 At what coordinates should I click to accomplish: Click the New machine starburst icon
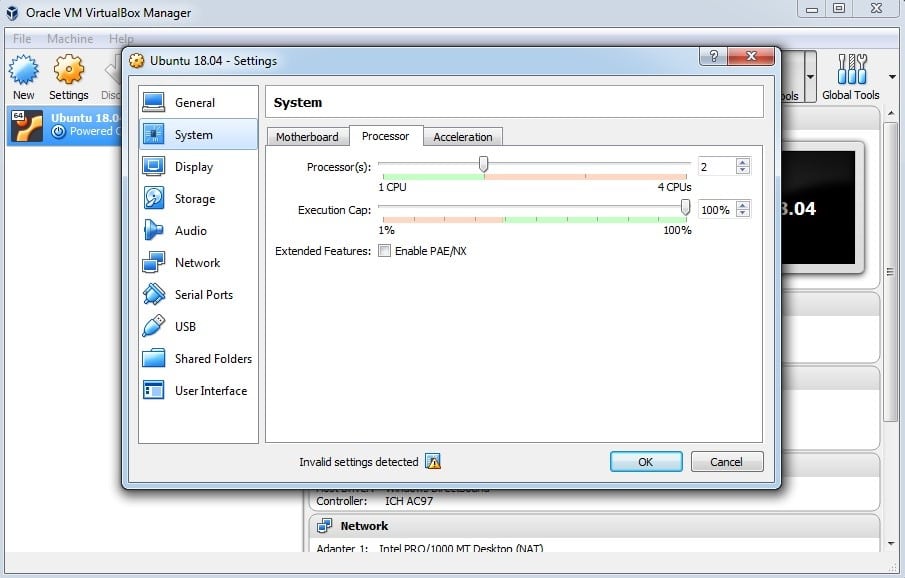(24, 70)
